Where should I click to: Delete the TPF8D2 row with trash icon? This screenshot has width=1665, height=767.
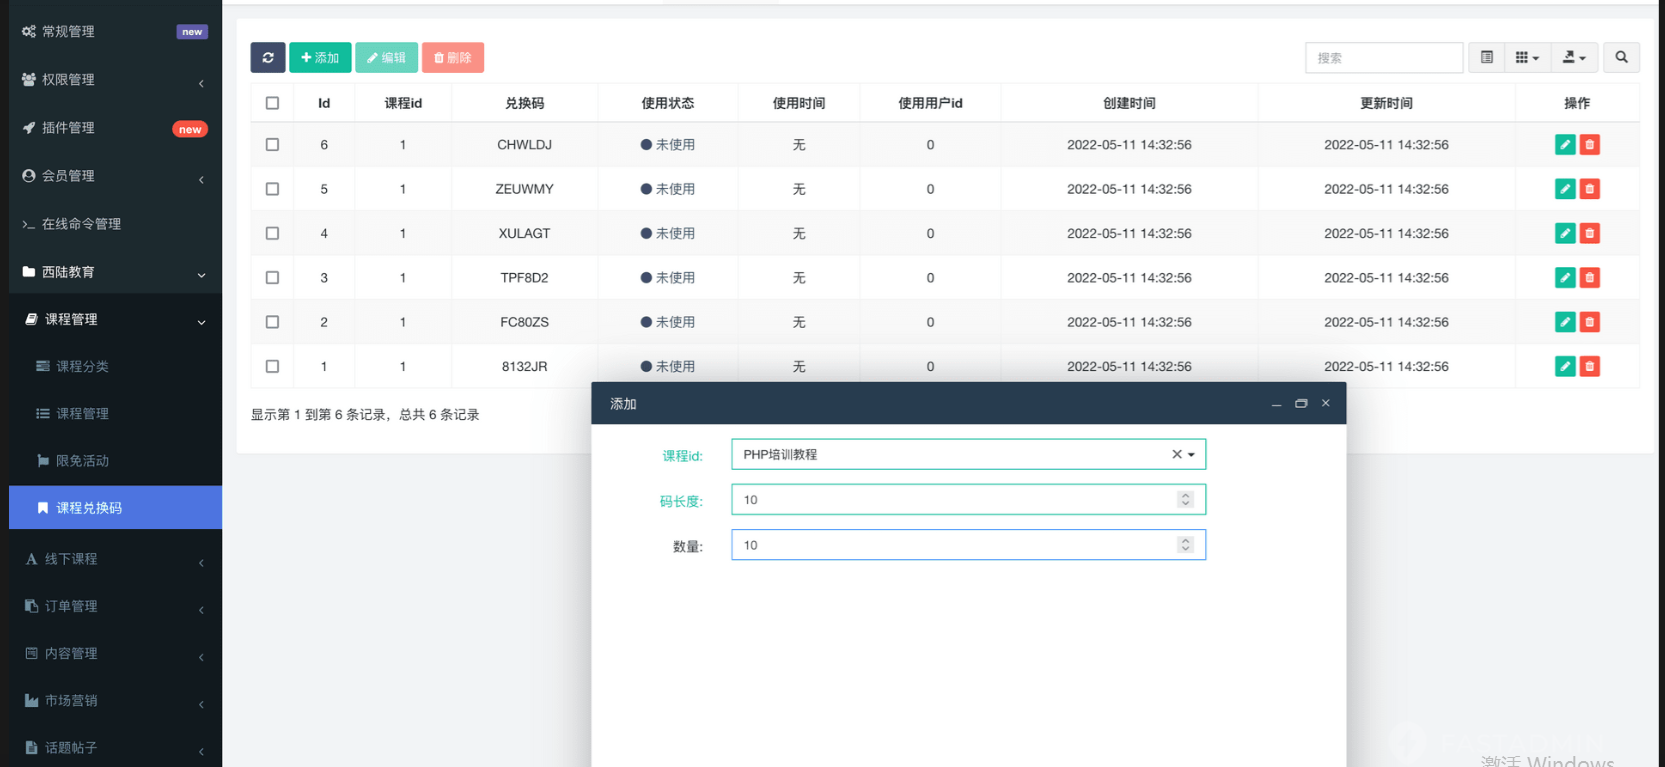pos(1589,278)
